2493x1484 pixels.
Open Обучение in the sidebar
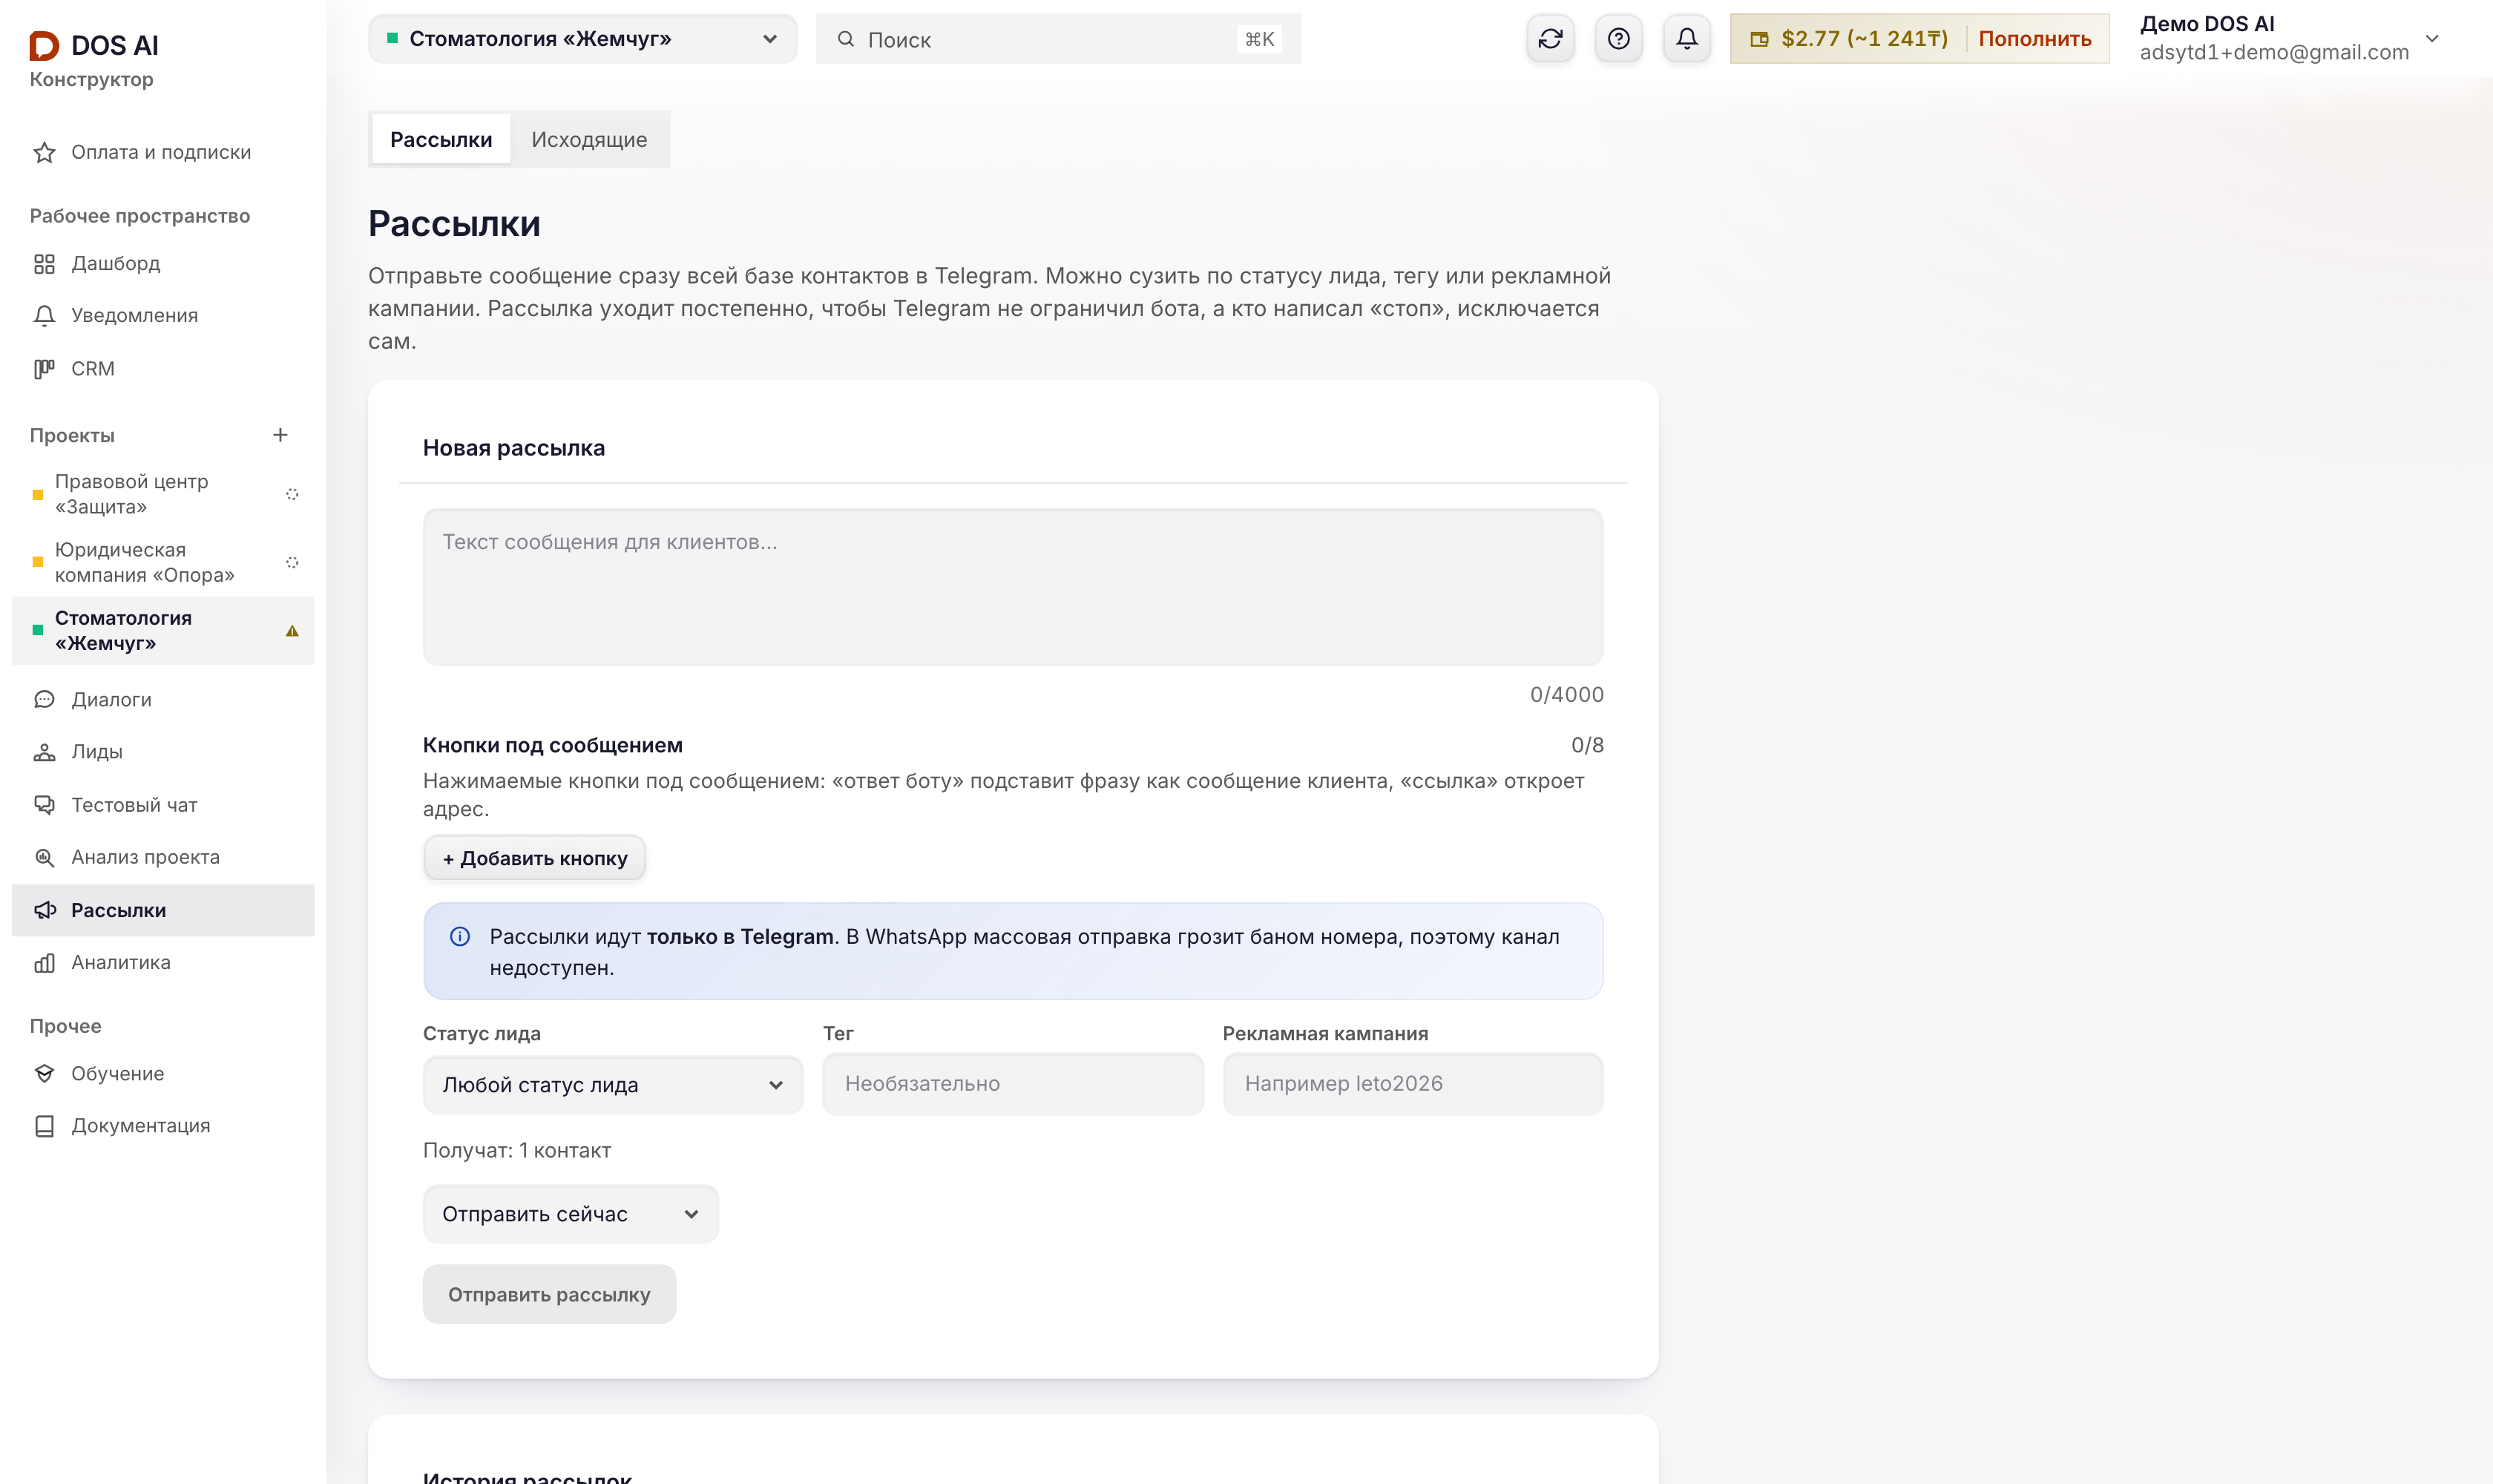click(163, 1073)
